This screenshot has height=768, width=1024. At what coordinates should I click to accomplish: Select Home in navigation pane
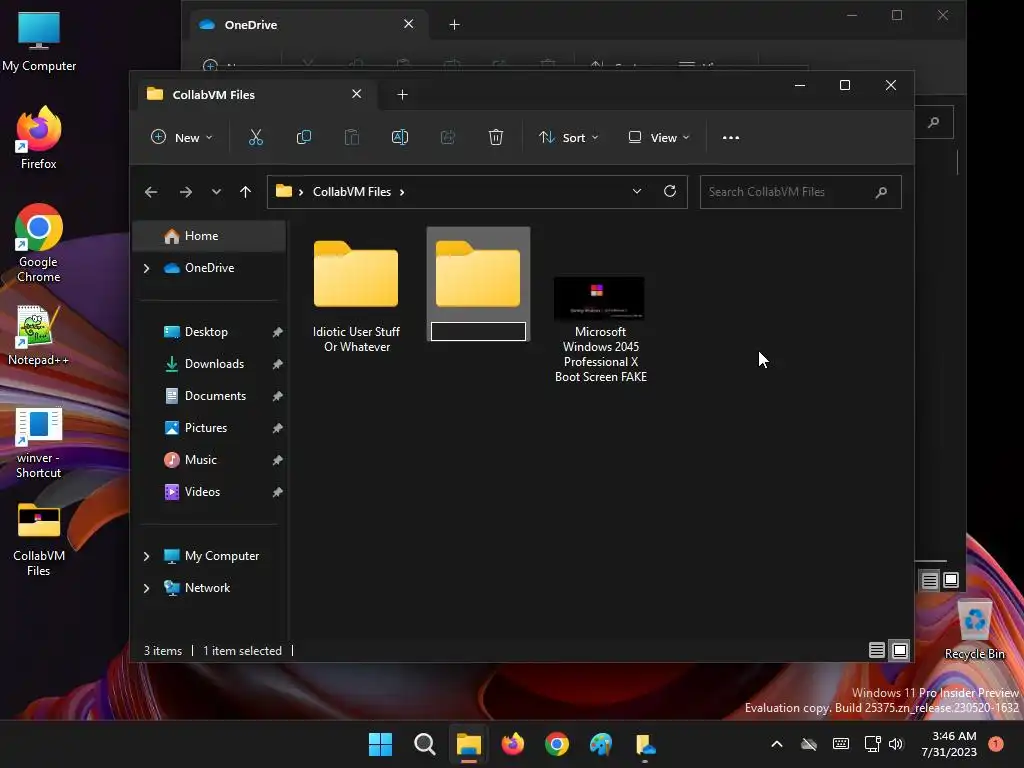point(209,236)
